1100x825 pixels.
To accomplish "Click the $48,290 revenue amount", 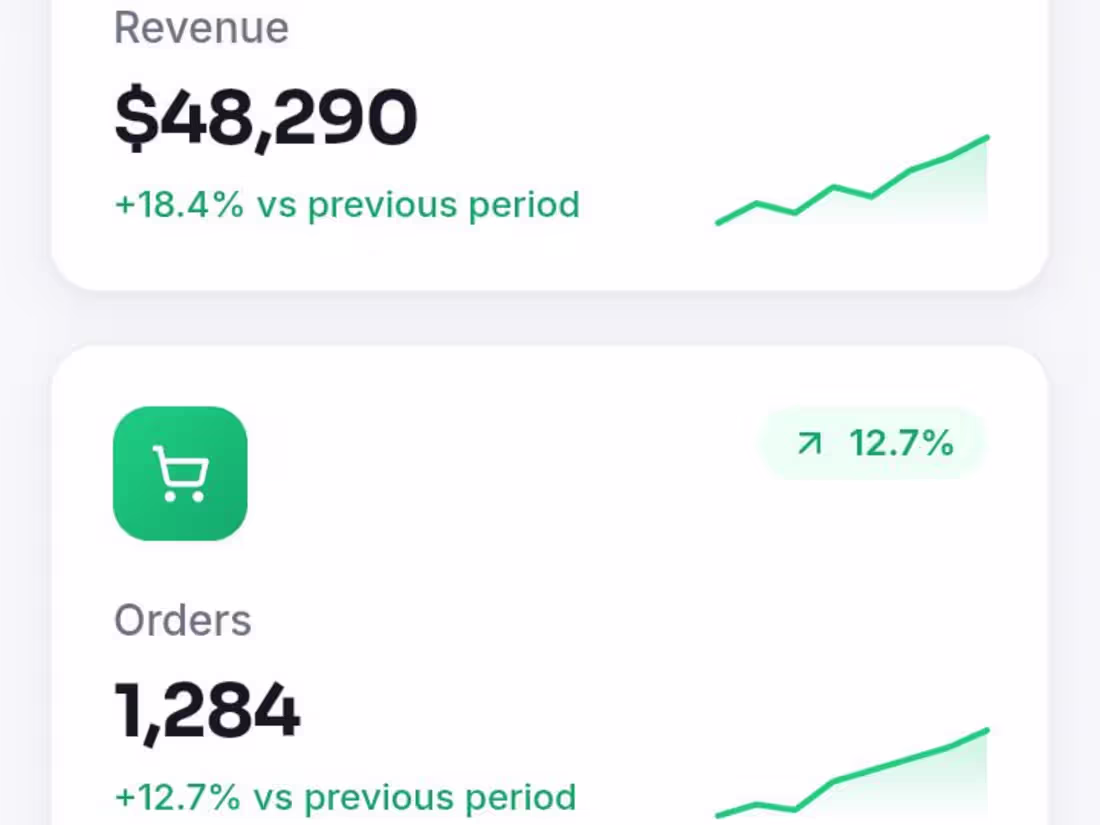I will click(x=266, y=118).
